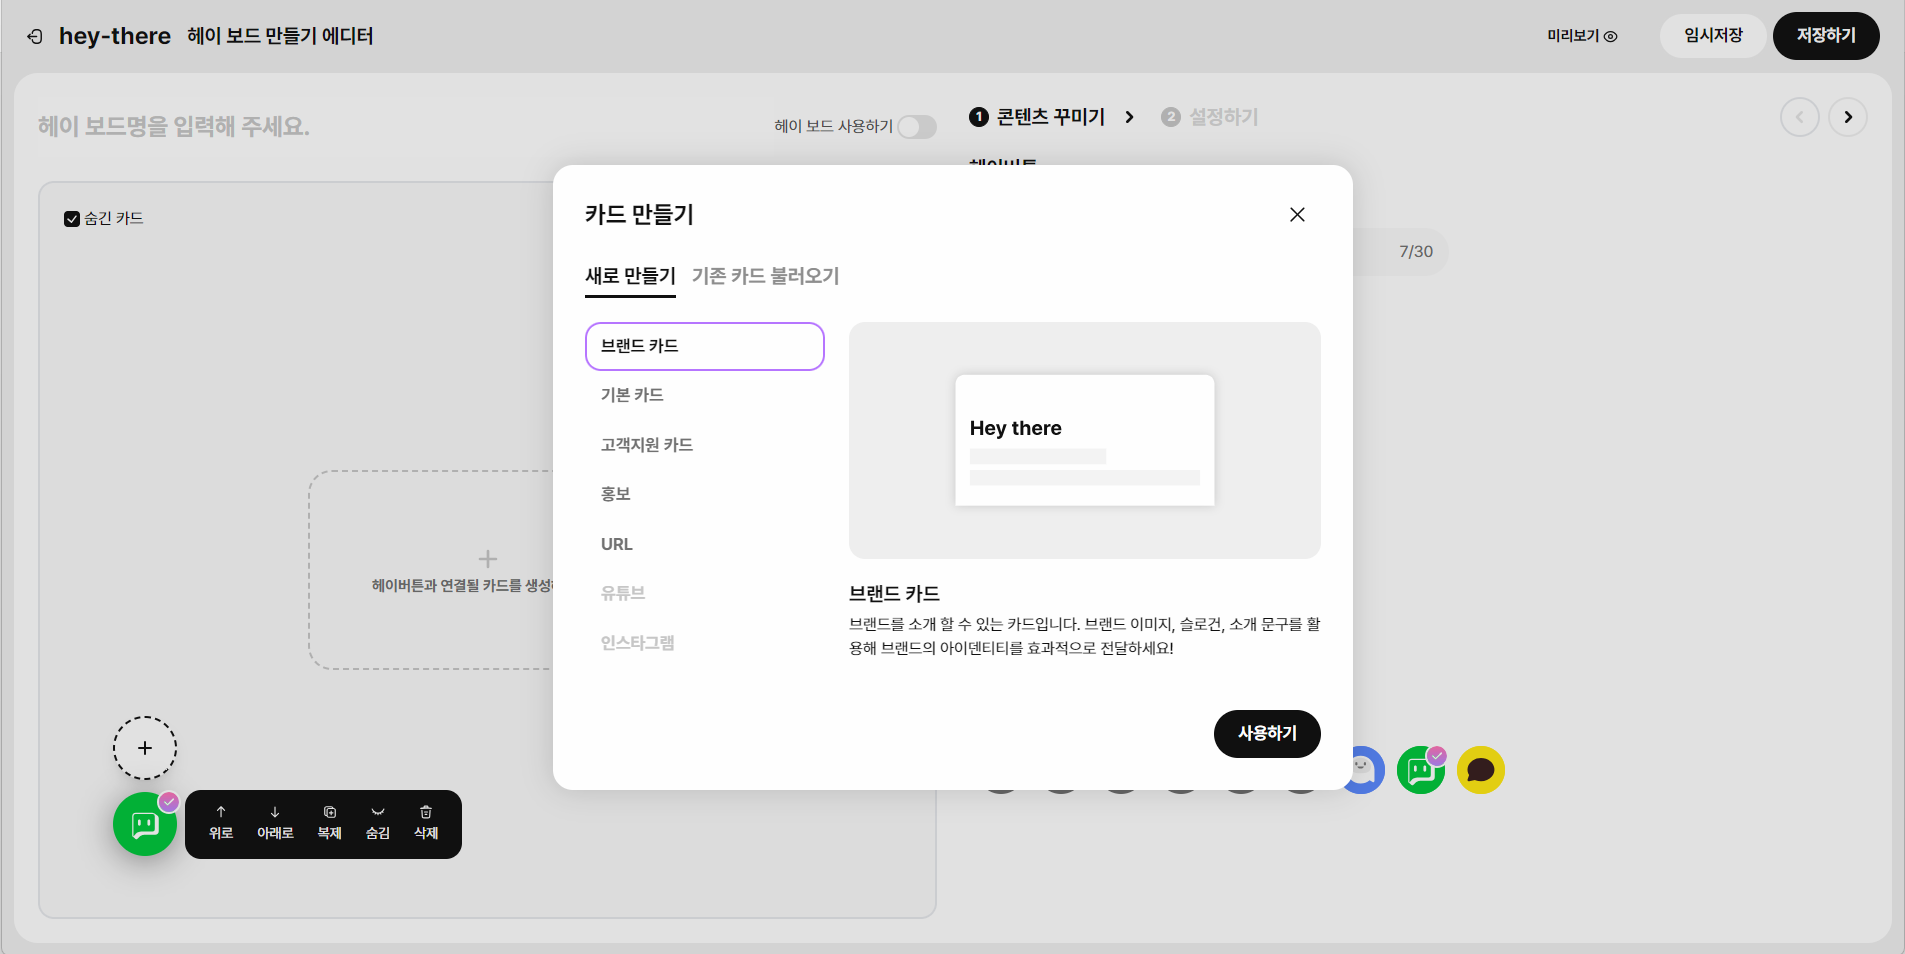Select the yellow speech bubble button icon

[x=1481, y=770]
